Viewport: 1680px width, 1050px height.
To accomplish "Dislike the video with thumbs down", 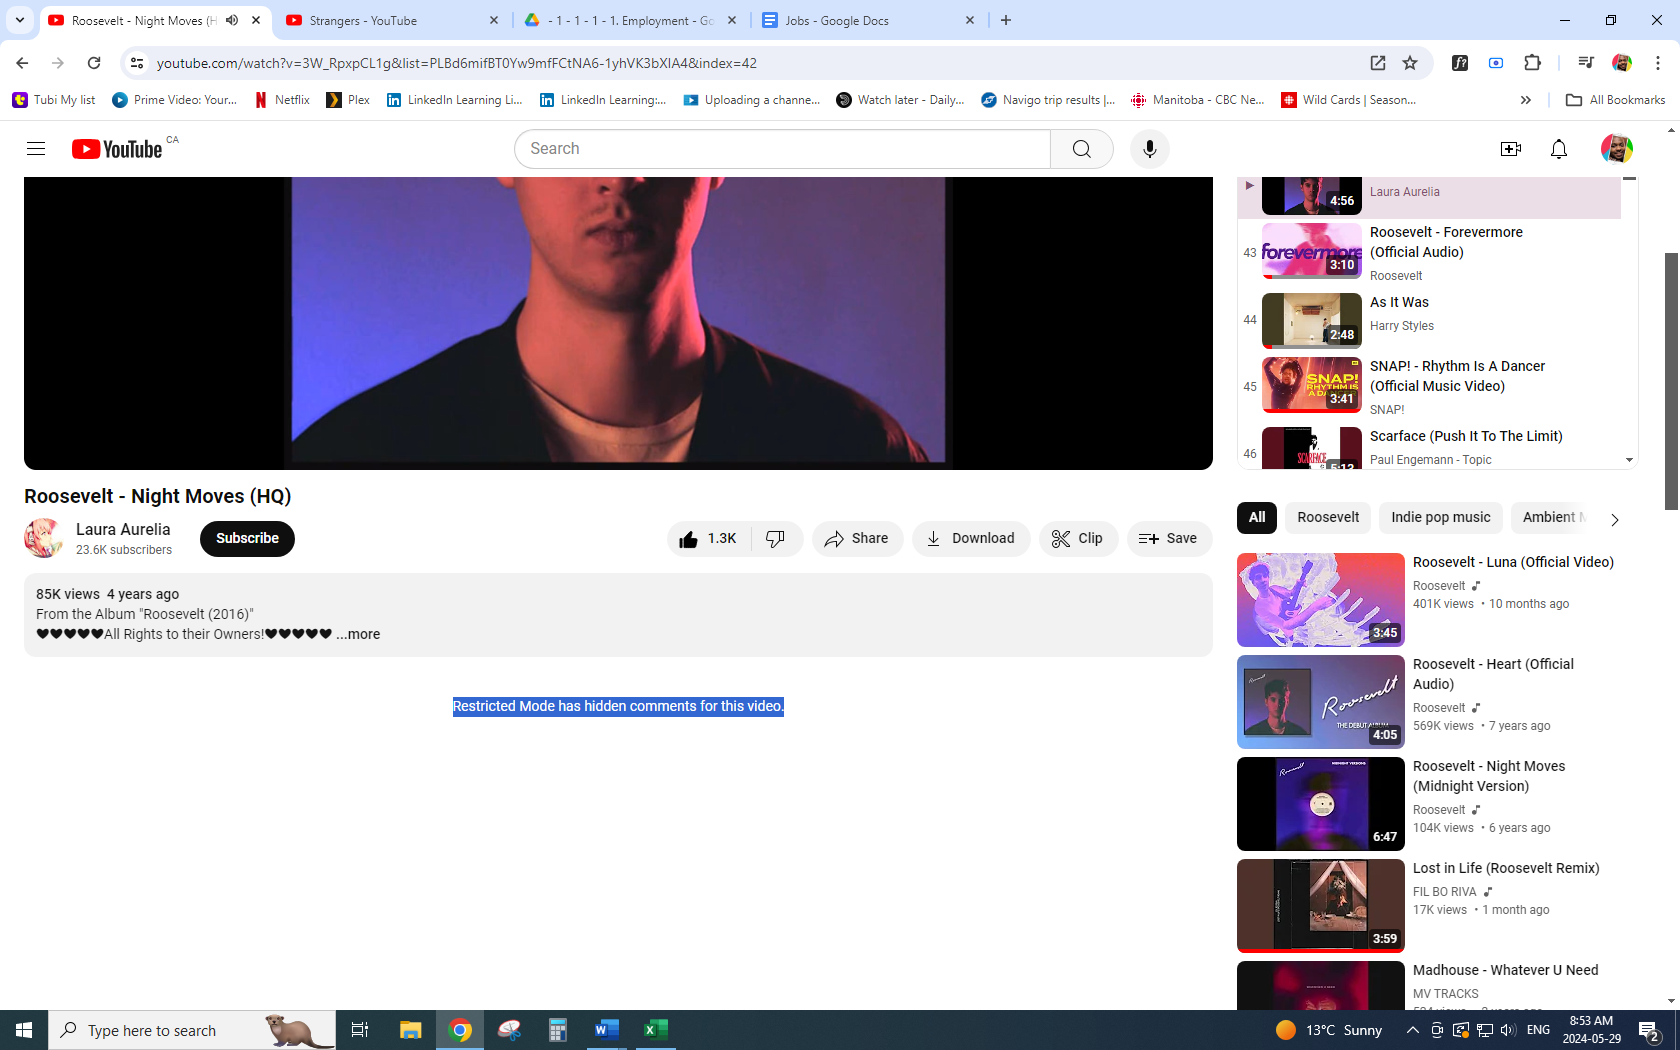I will (x=775, y=539).
